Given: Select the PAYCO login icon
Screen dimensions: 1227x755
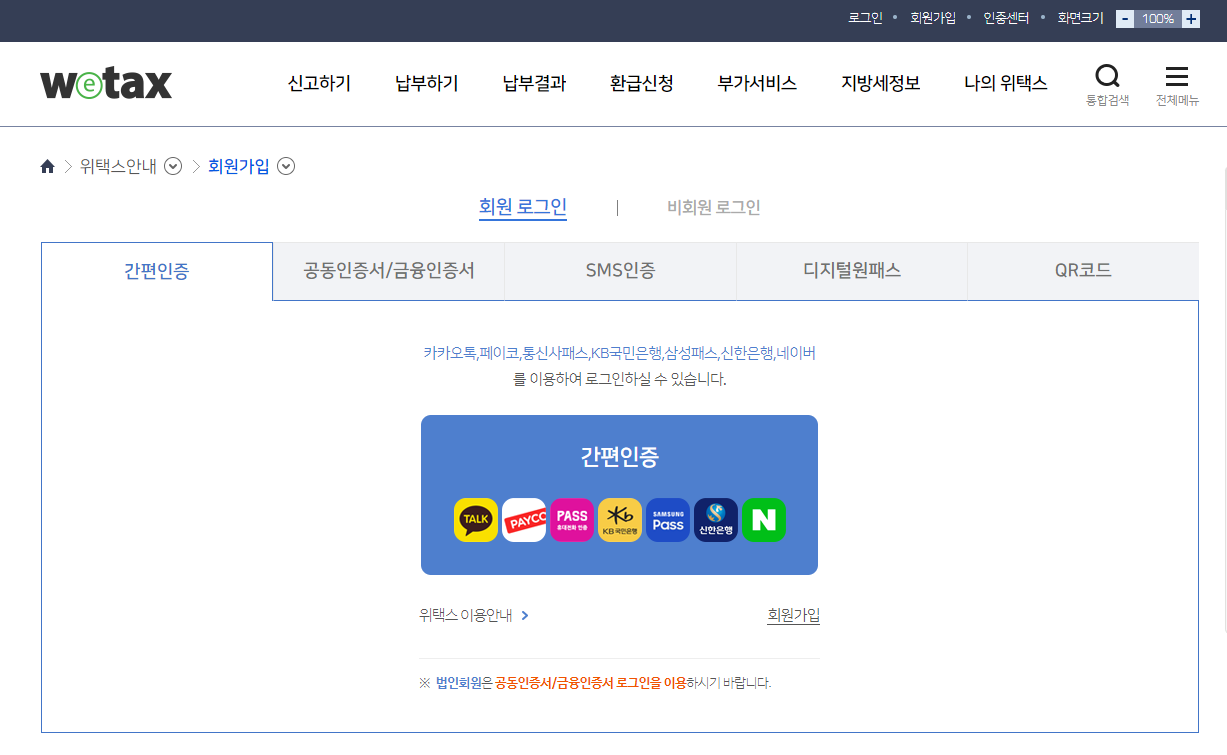Looking at the screenshot, I should click(x=524, y=520).
